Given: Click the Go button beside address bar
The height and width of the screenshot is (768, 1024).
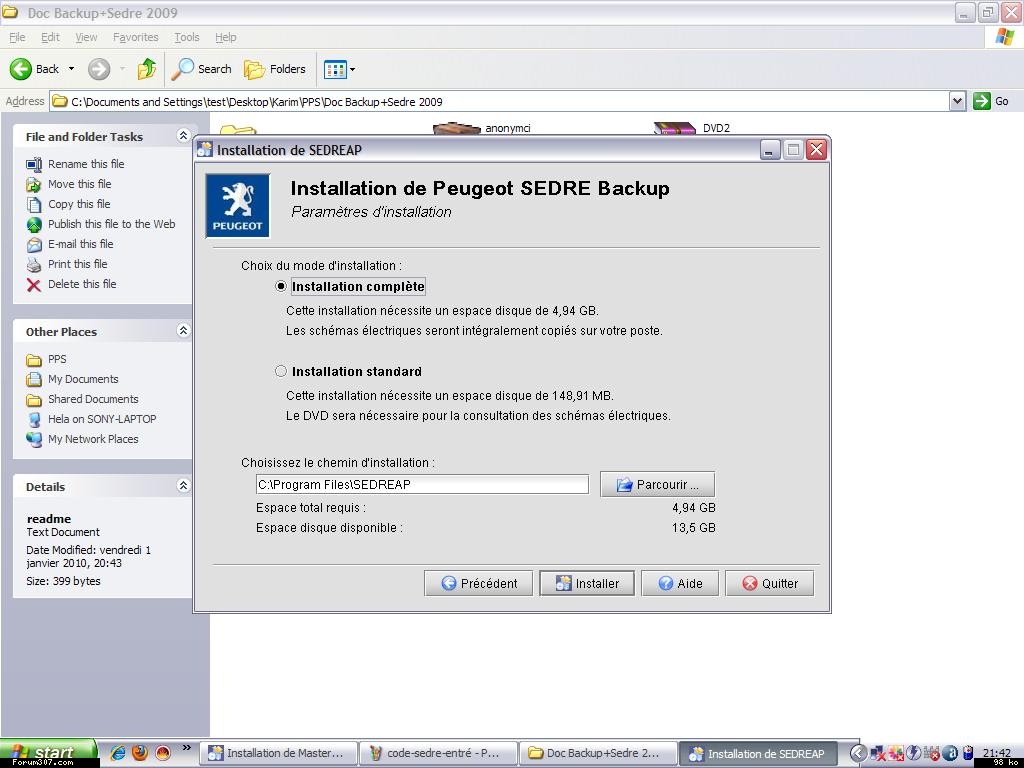Looking at the screenshot, I should (x=991, y=101).
